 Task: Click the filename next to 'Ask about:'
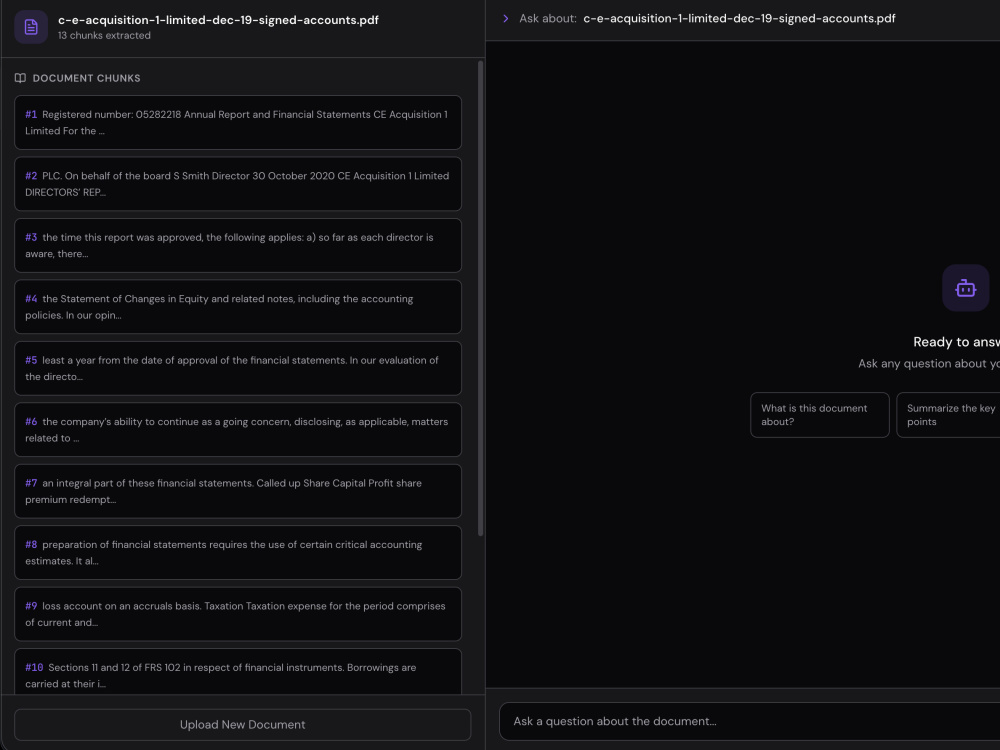(739, 18)
